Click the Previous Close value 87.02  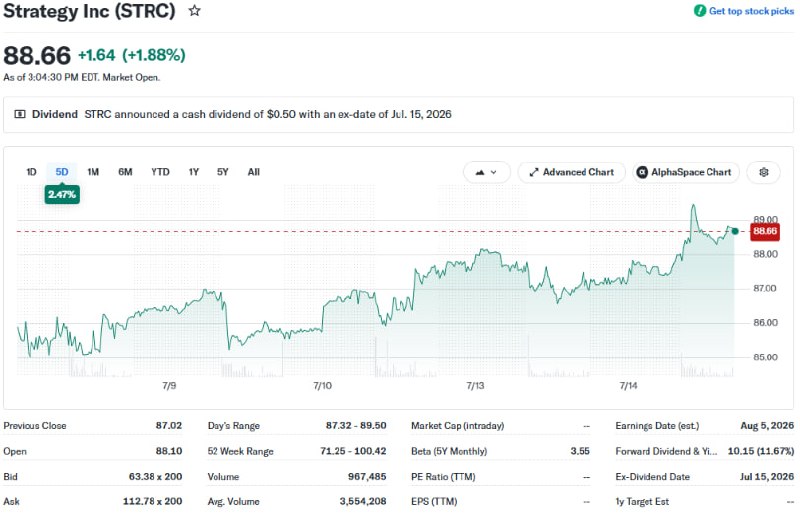point(169,426)
